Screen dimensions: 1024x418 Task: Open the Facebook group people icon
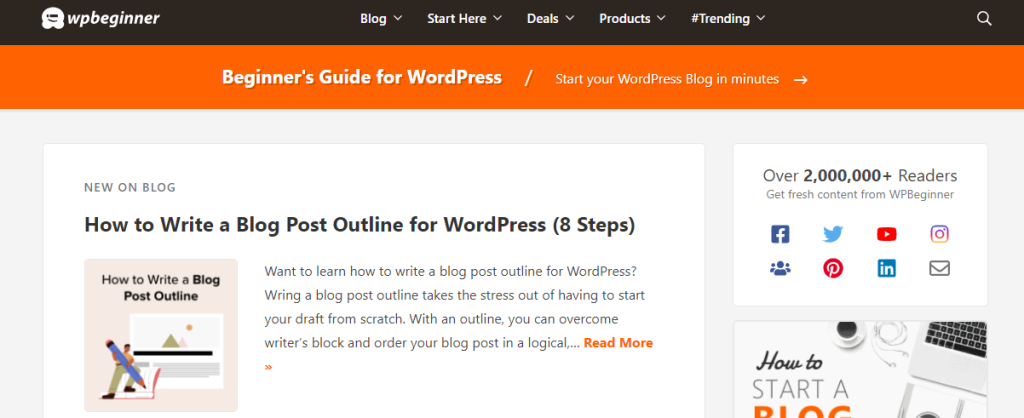[x=780, y=268]
